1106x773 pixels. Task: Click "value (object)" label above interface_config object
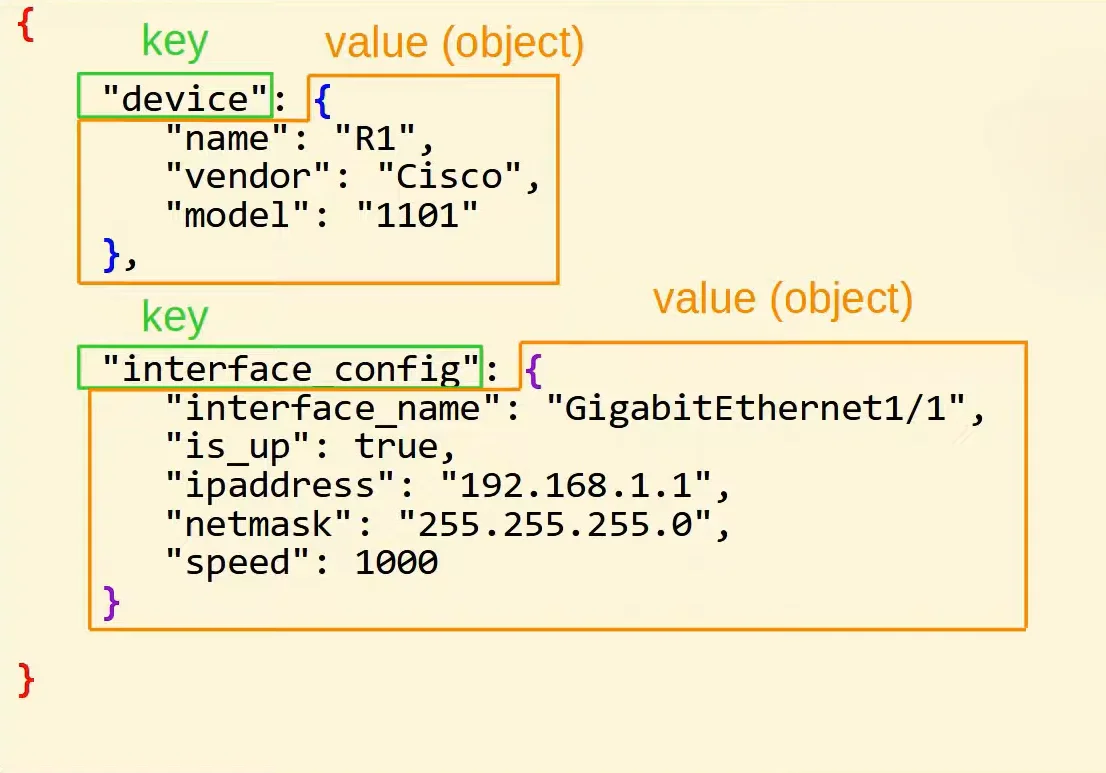(783, 300)
